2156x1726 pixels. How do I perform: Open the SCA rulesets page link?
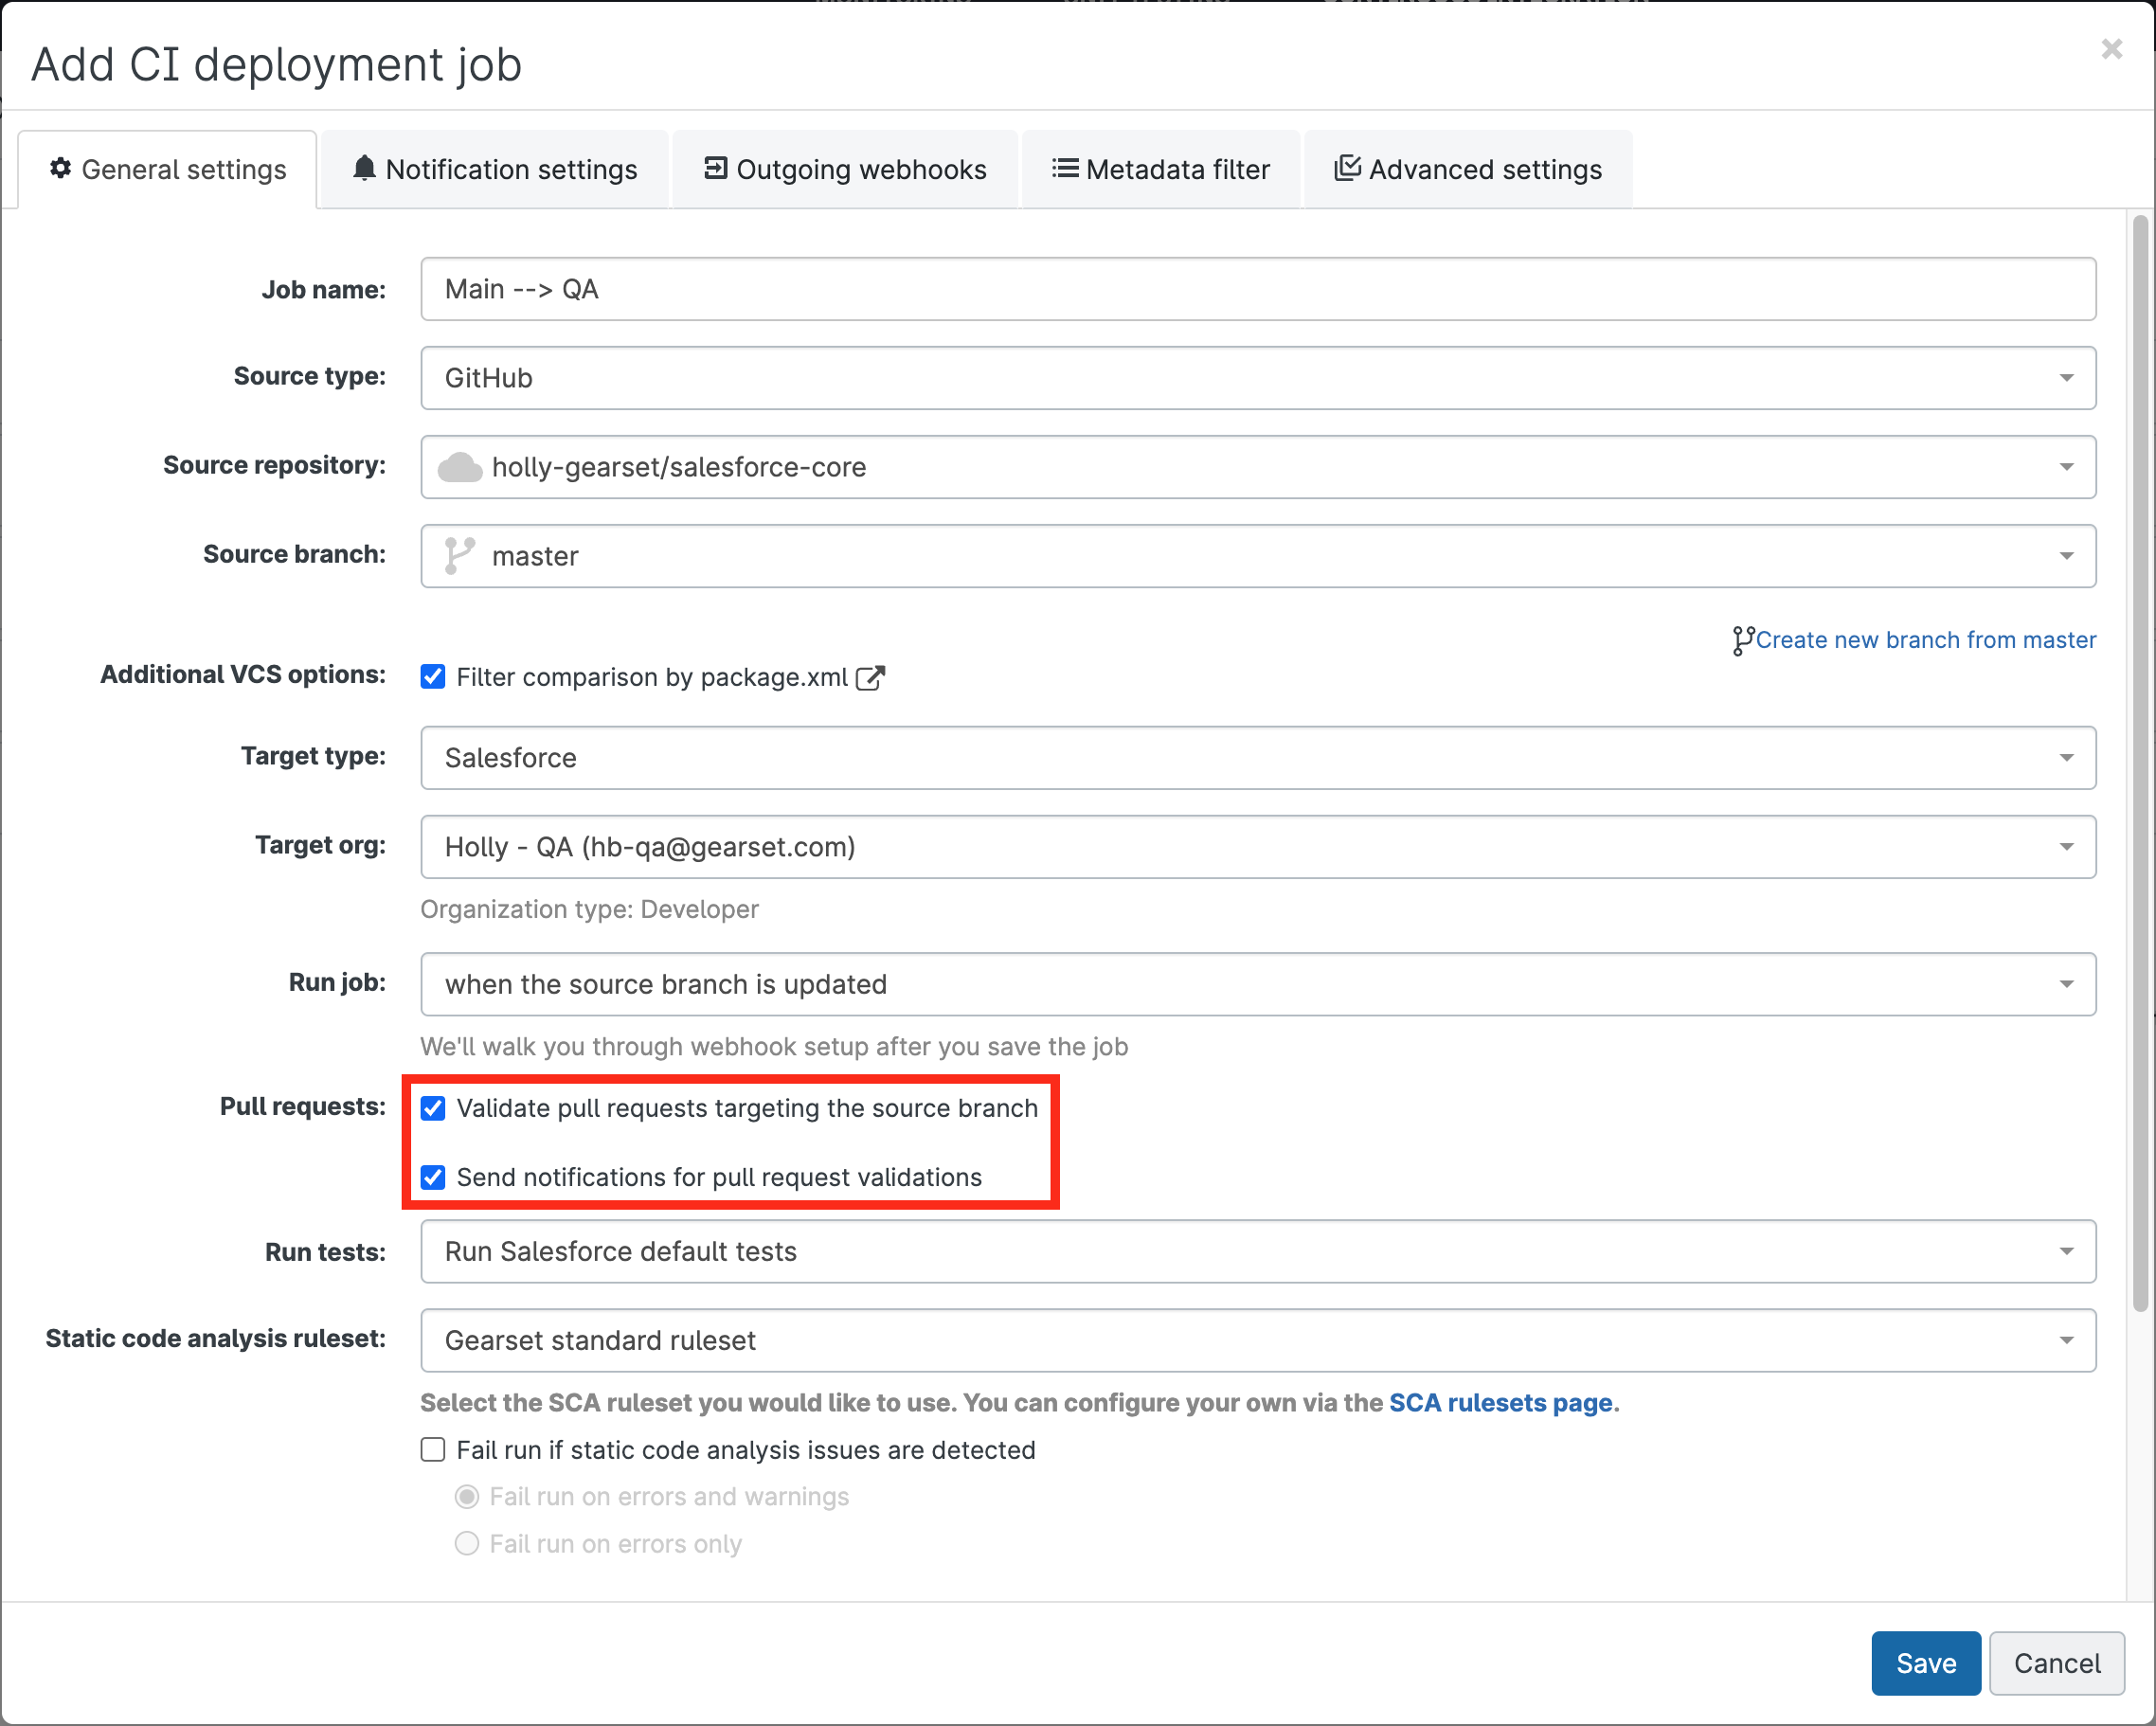[x=1500, y=1403]
